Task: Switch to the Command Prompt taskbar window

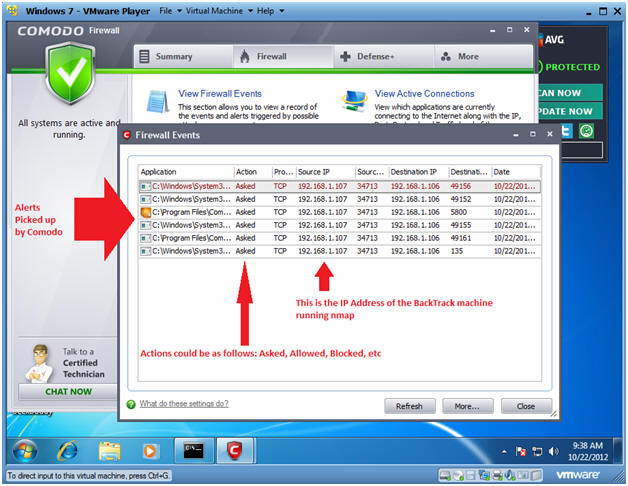Action: click(193, 451)
